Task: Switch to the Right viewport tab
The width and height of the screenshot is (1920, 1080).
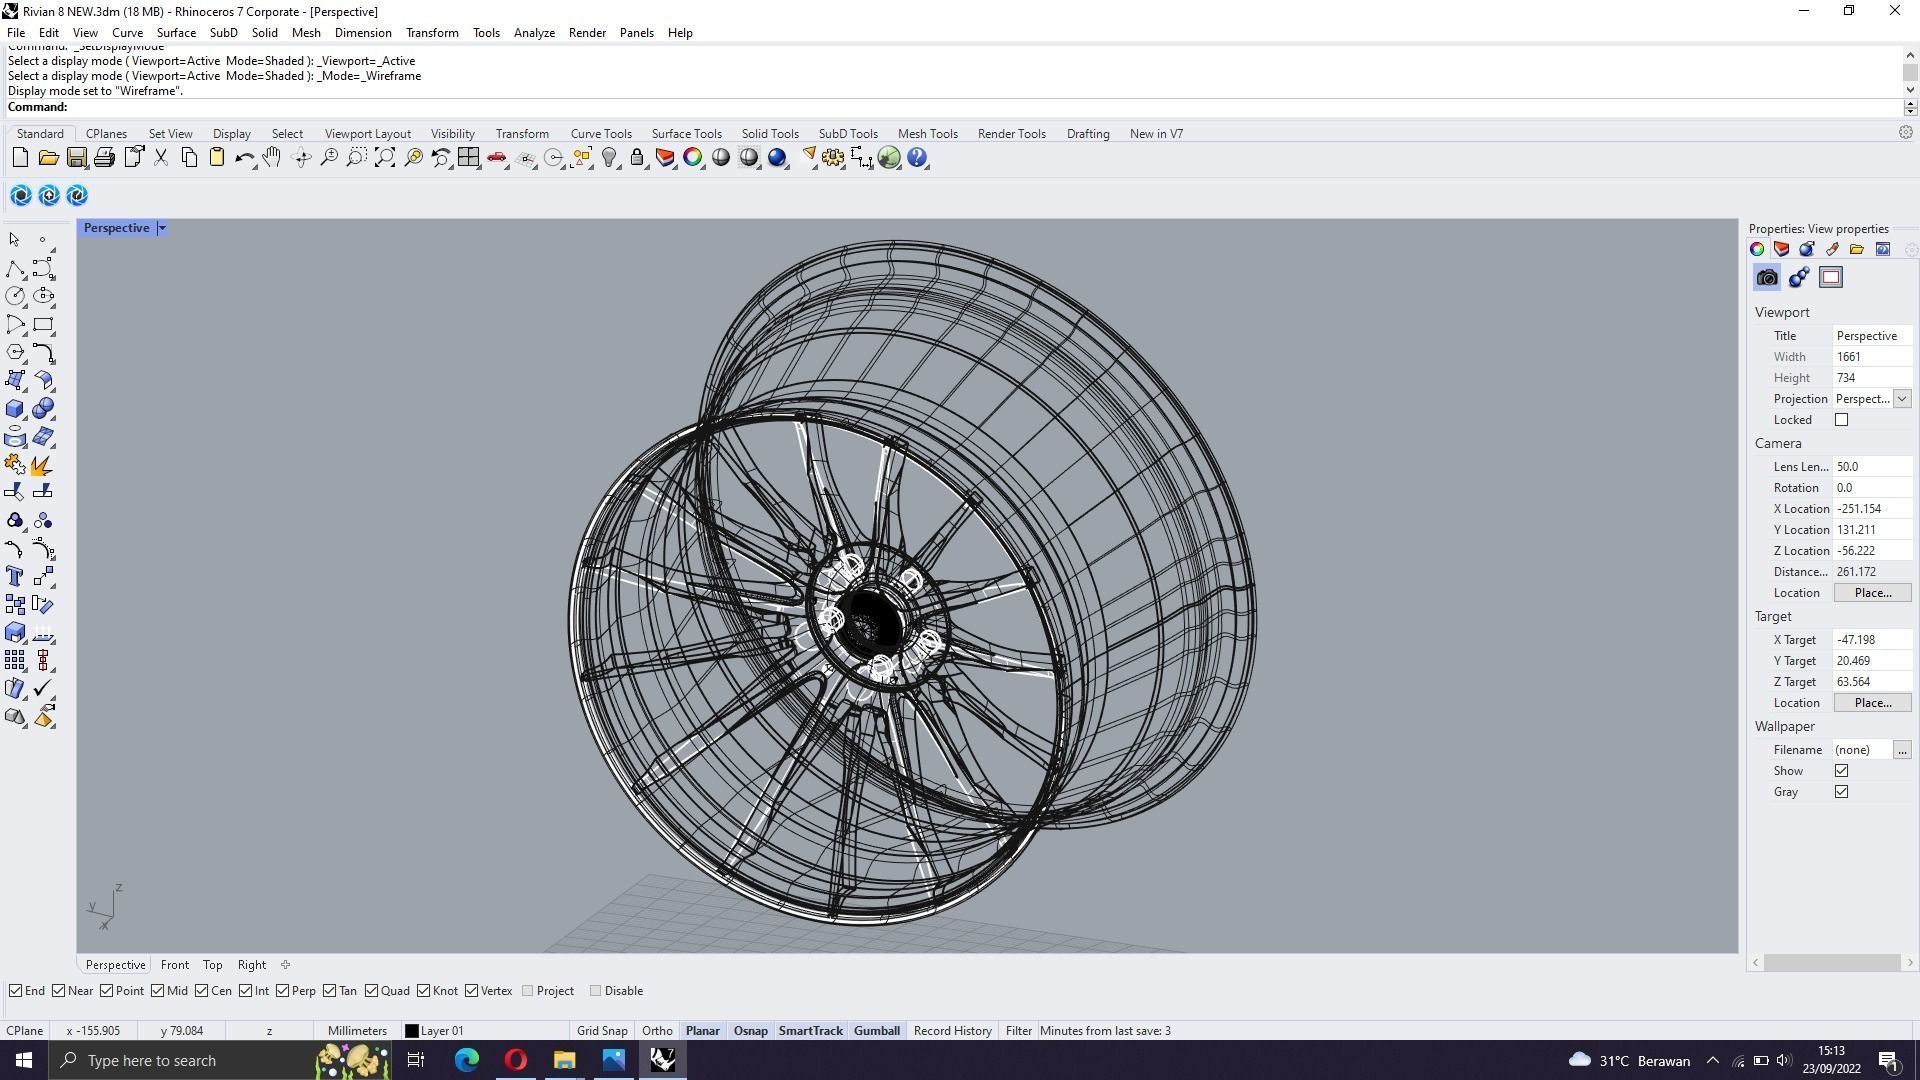Action: click(251, 965)
